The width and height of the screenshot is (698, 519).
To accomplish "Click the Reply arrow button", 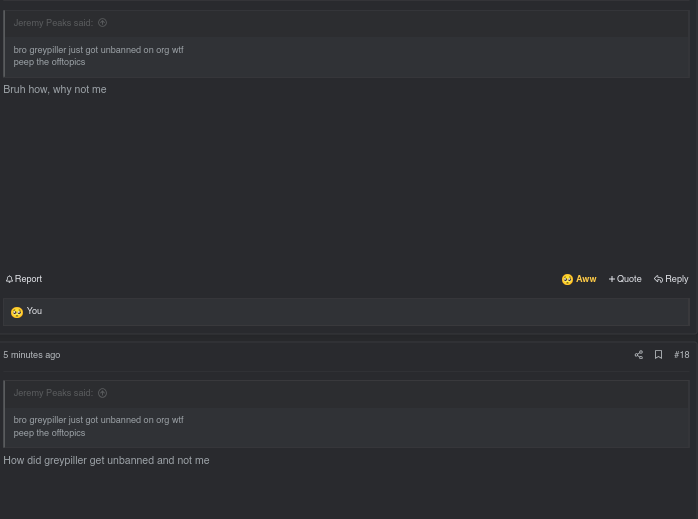I will click(x=671, y=279).
